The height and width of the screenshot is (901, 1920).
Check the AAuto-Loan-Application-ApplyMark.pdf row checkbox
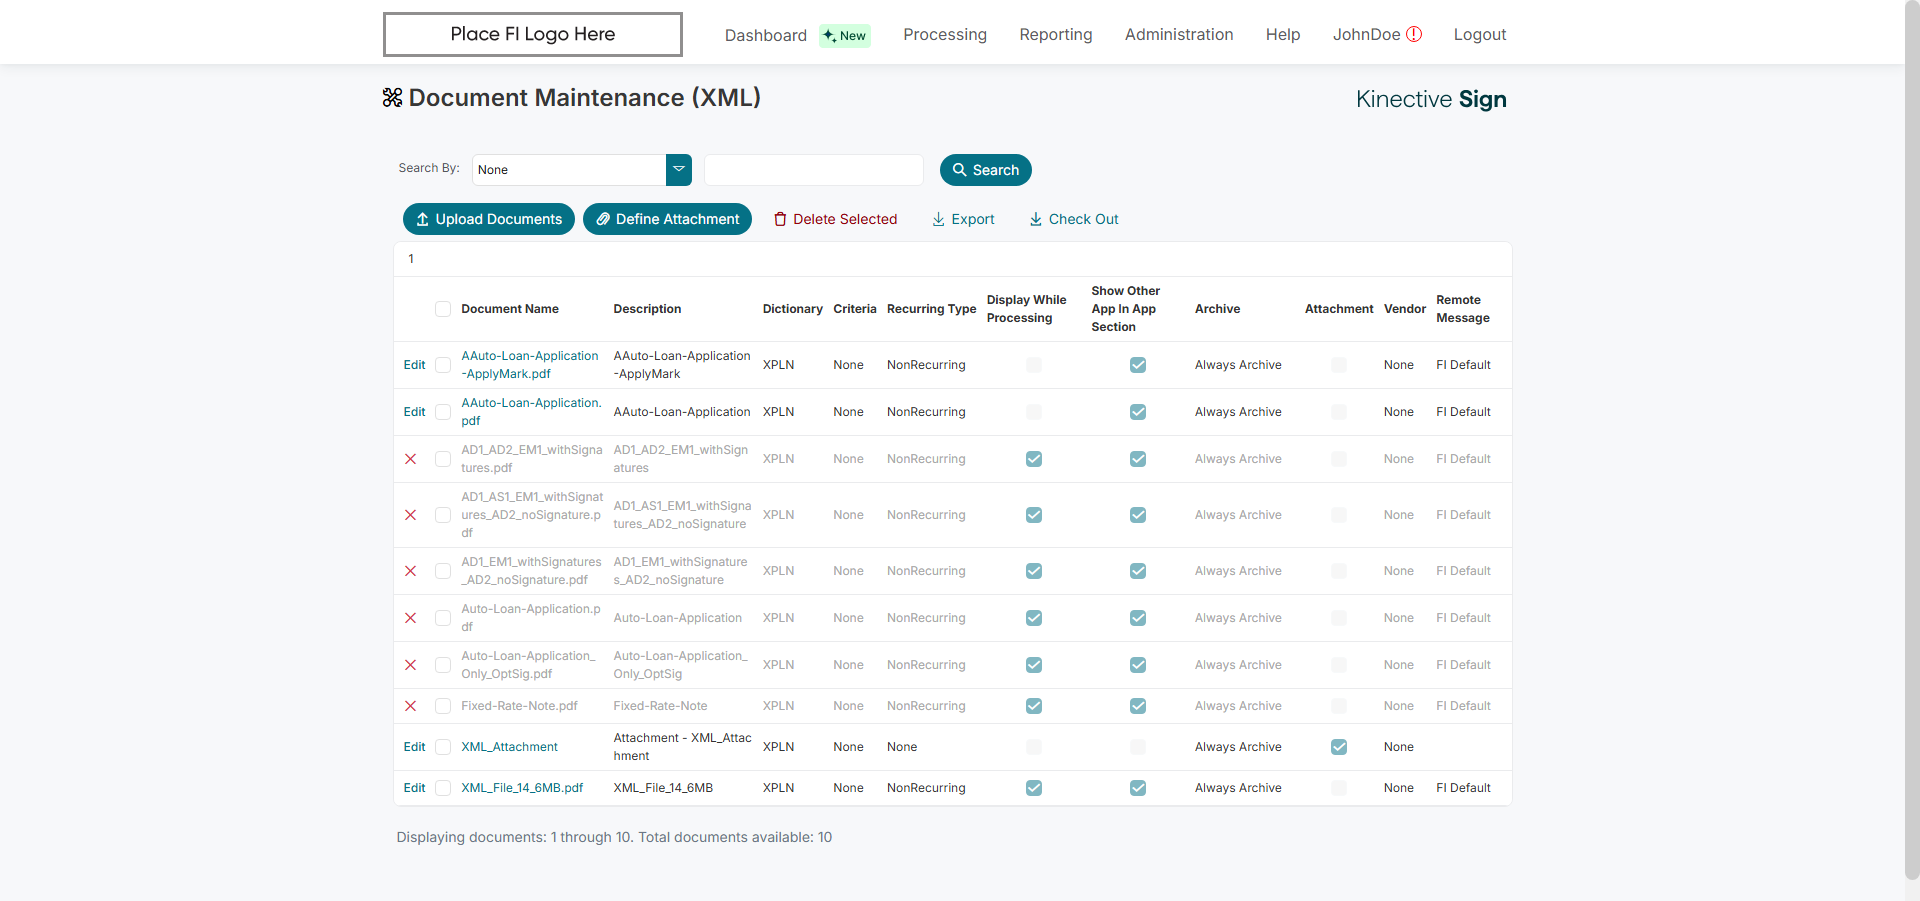(443, 365)
